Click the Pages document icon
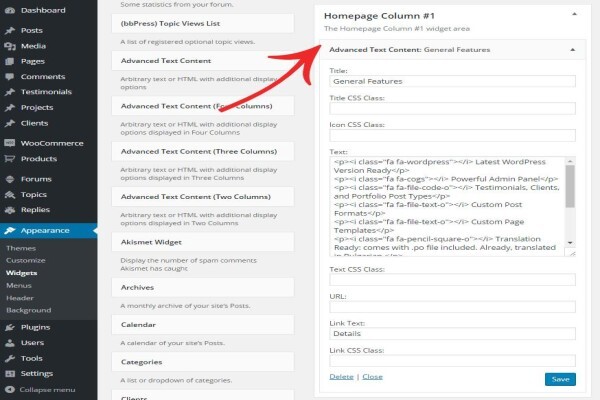 [x=10, y=61]
